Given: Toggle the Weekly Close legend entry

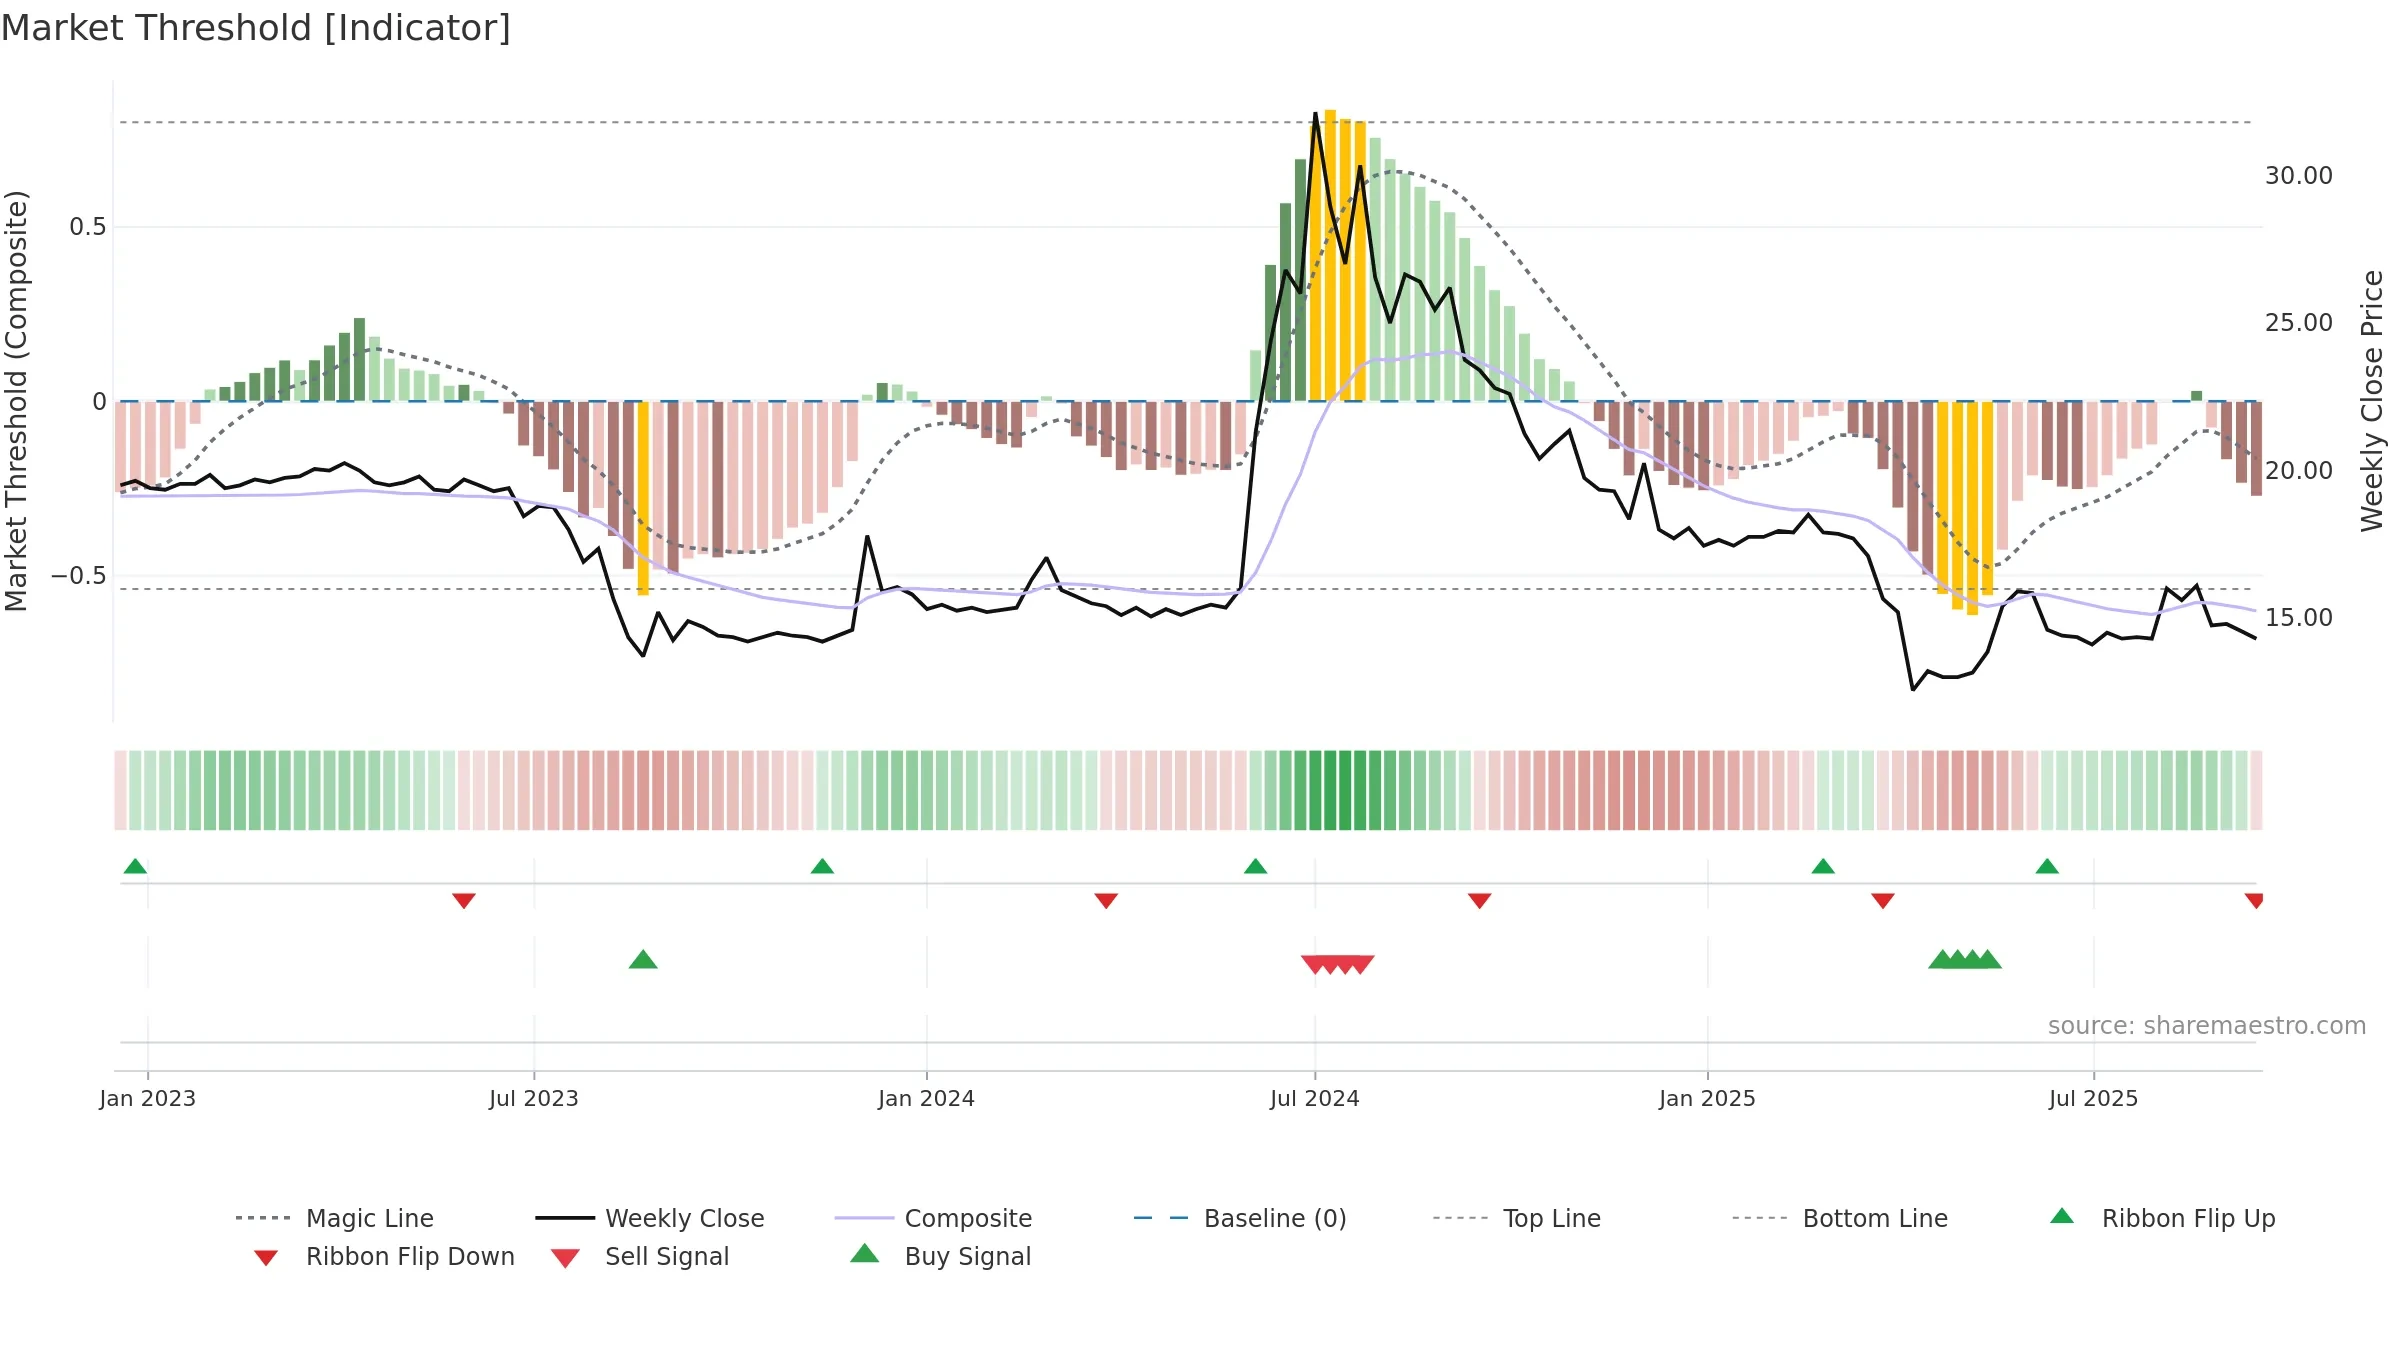Looking at the screenshot, I should click(650, 1218).
